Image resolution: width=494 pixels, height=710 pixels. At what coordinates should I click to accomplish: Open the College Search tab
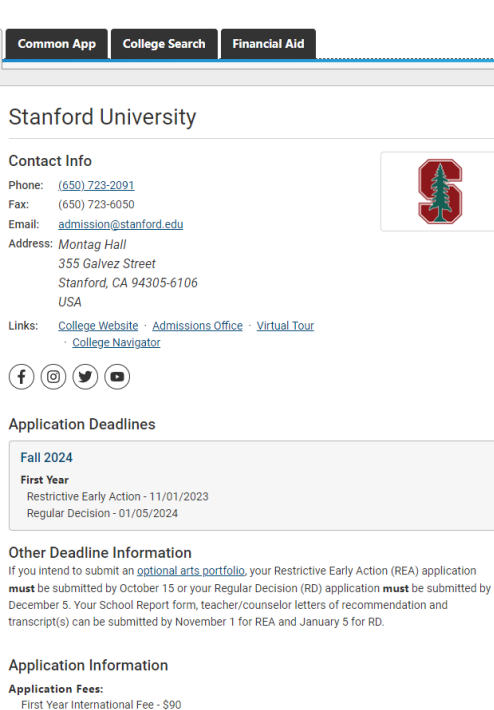[x=164, y=44]
